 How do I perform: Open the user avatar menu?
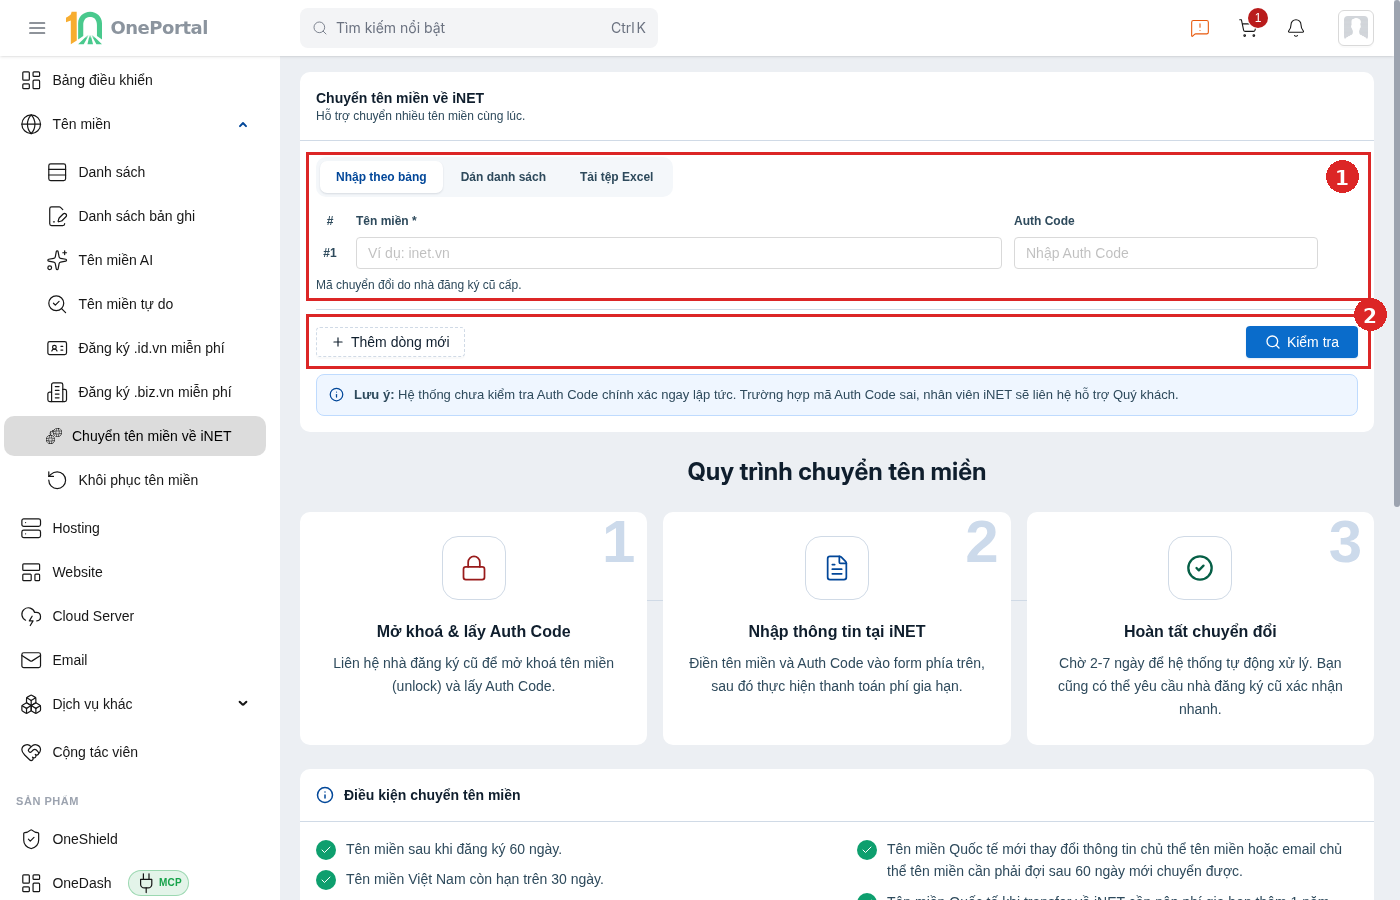coord(1356,28)
